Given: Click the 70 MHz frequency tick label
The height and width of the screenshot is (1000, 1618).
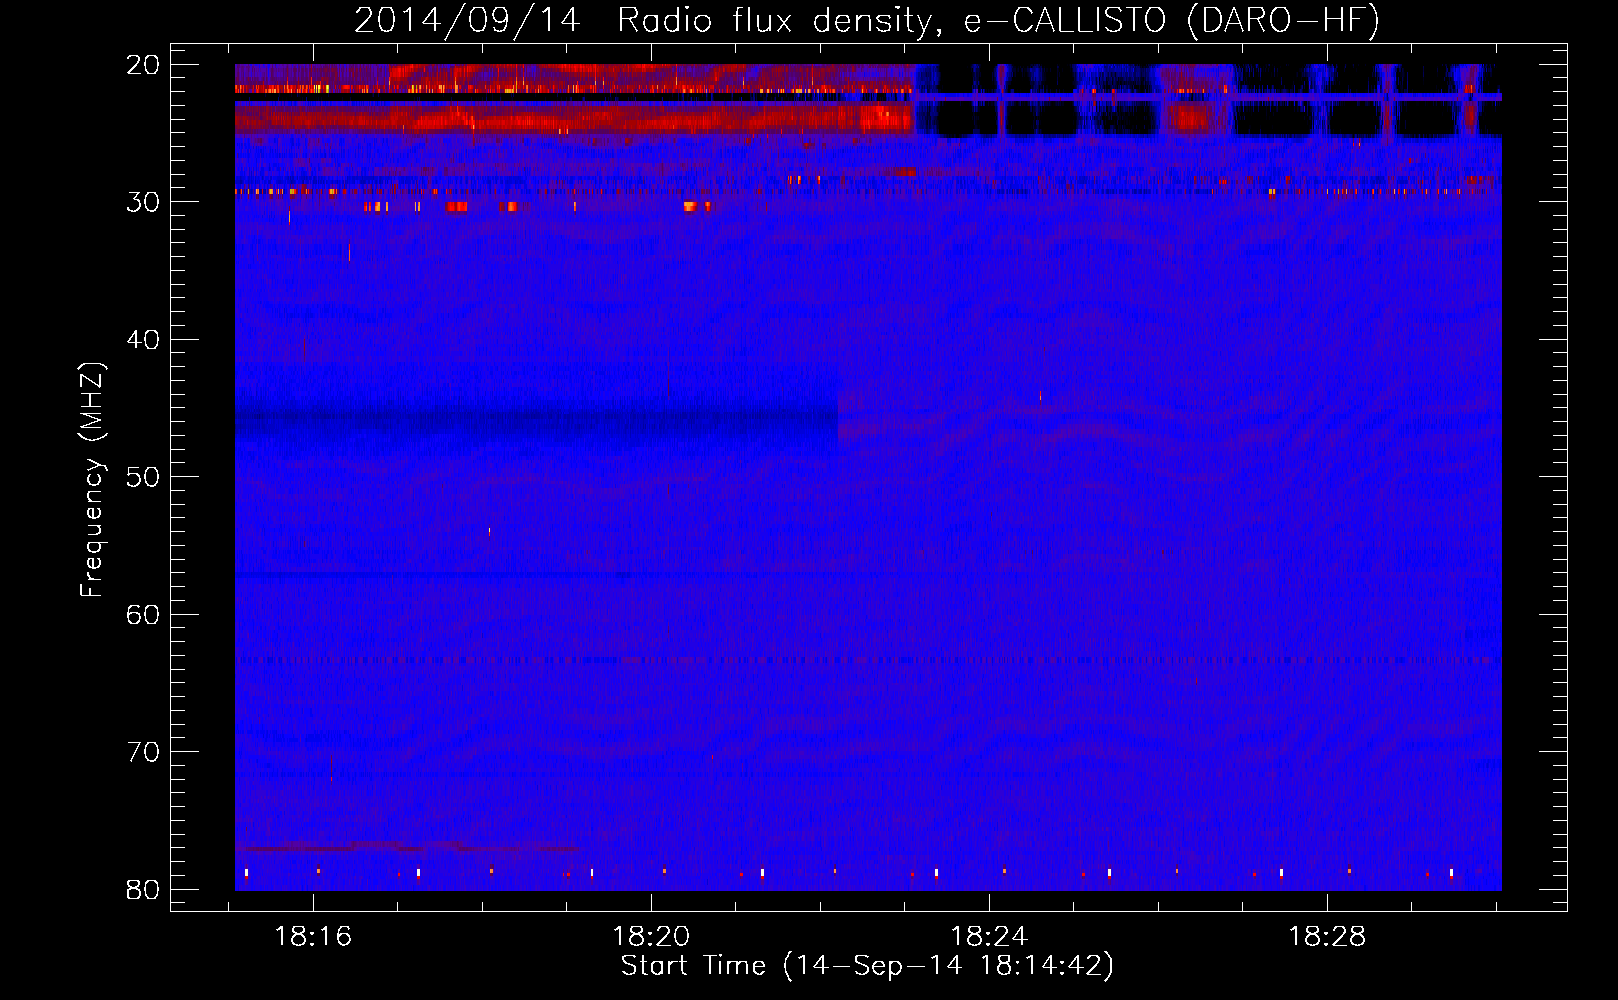Looking at the screenshot, I should click(x=144, y=752).
